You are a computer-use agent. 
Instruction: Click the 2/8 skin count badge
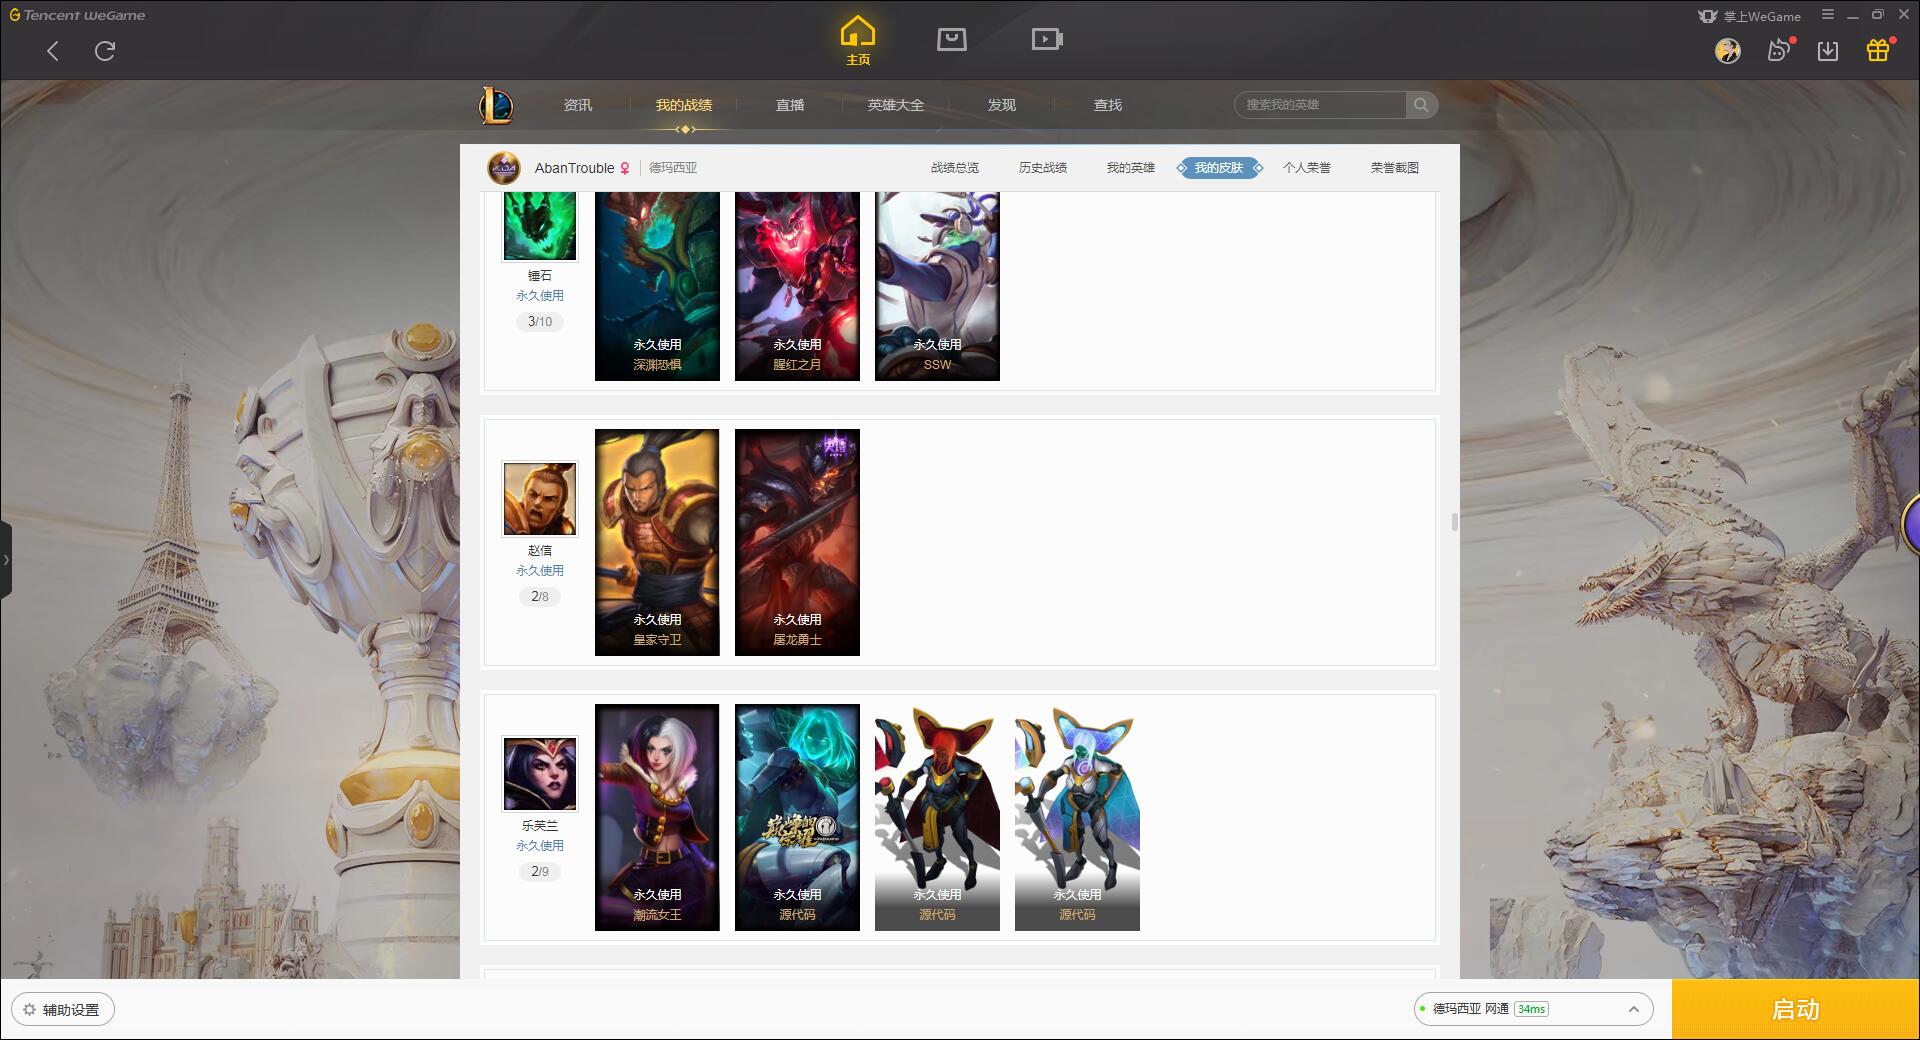pyautogui.click(x=540, y=597)
